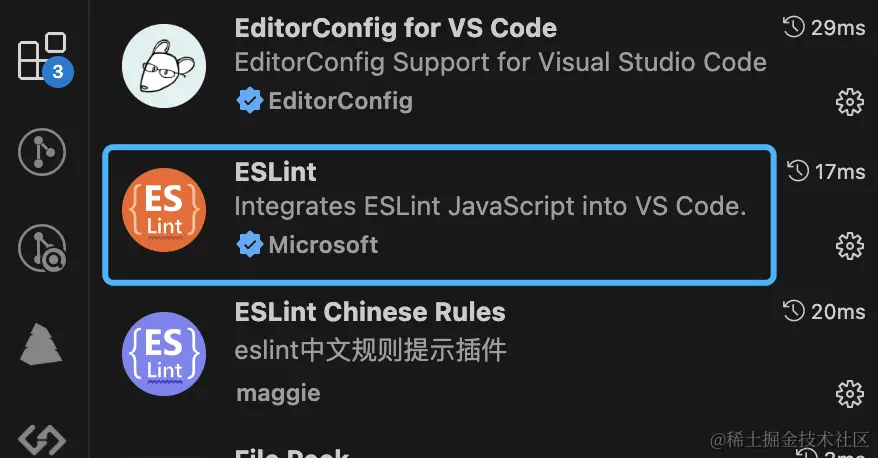
Task: Click the Microsoft publisher name
Action: tap(323, 244)
